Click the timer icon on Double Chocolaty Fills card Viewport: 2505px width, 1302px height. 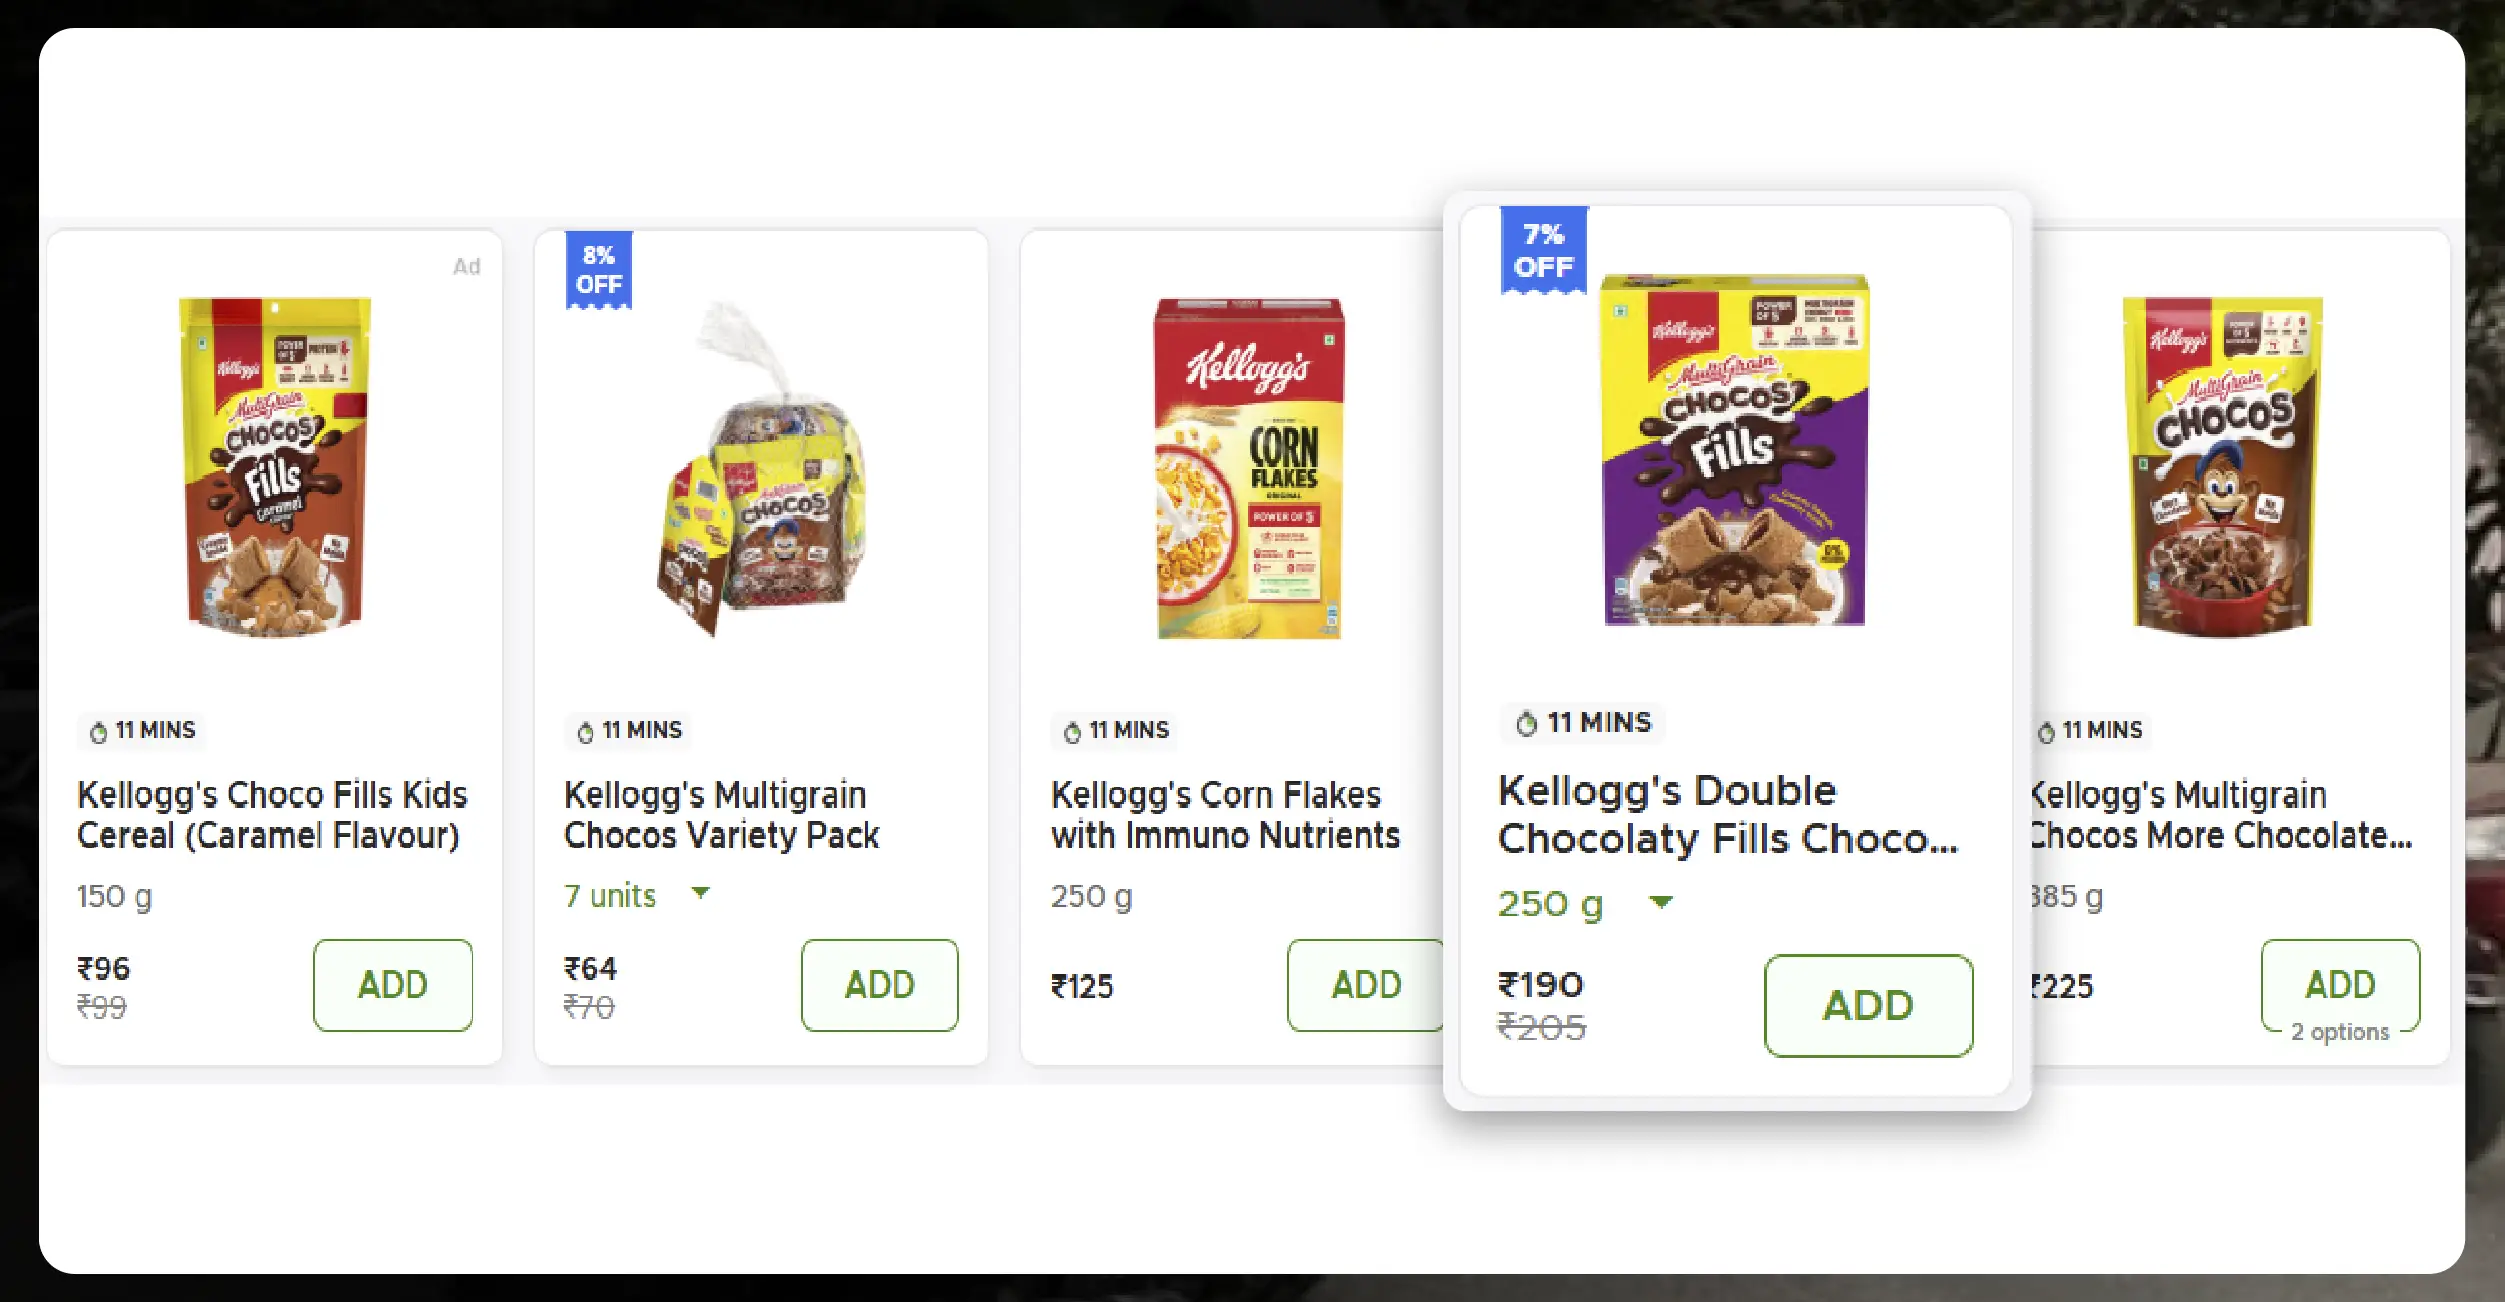(1524, 723)
